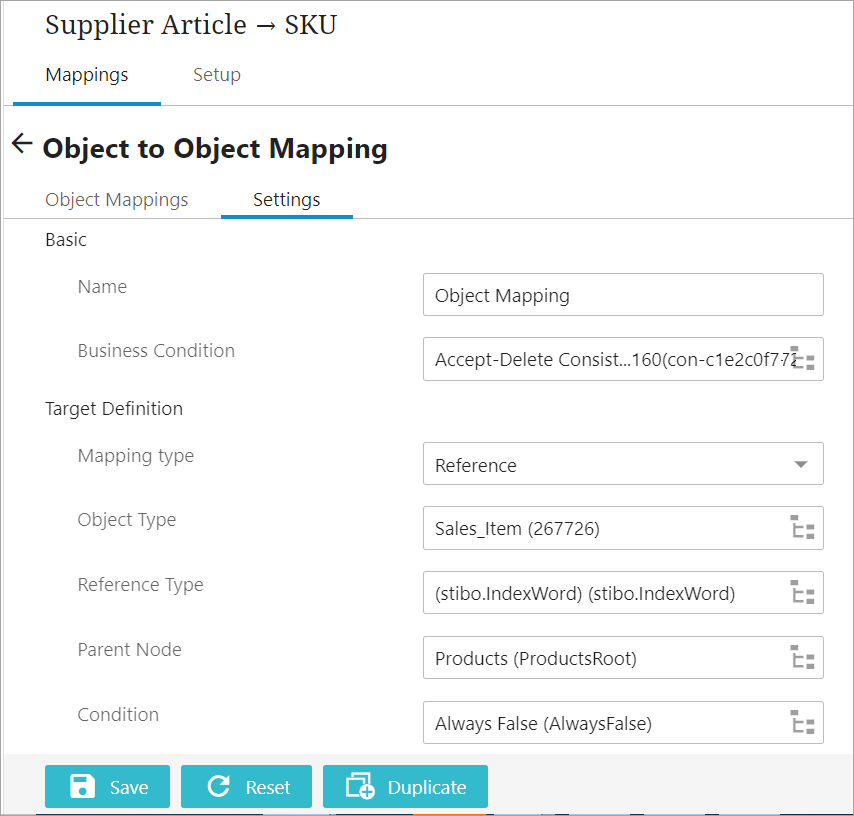Open the Setup tab
This screenshot has width=854, height=816.
click(217, 75)
